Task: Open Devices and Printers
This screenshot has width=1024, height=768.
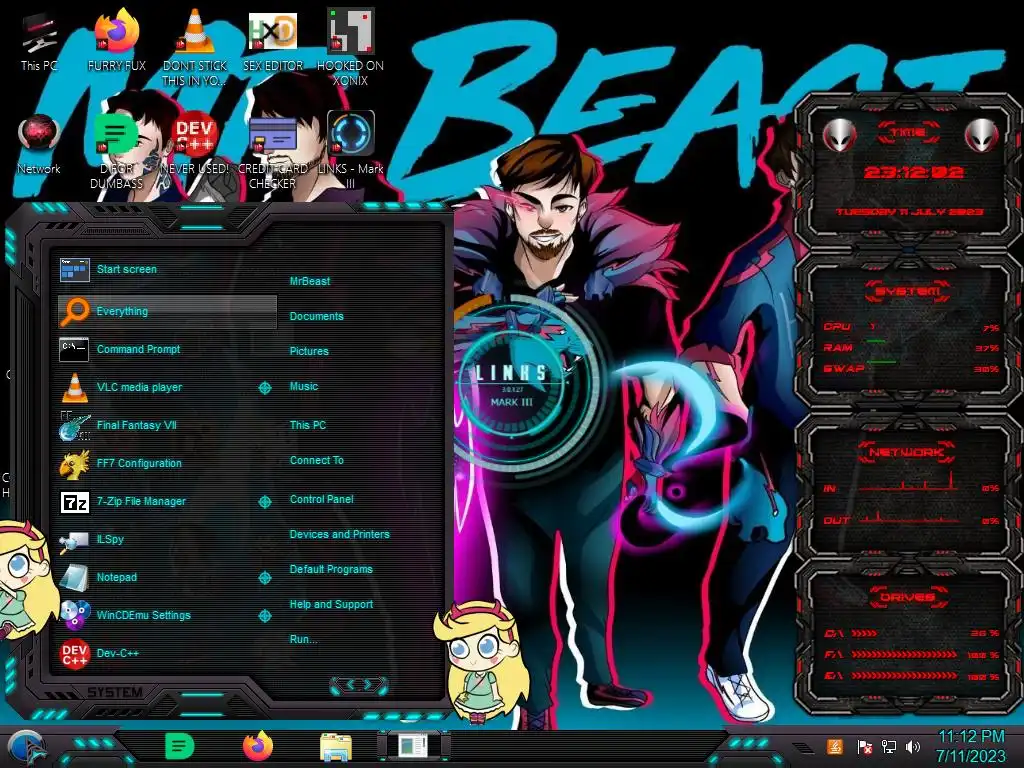Action: click(340, 534)
